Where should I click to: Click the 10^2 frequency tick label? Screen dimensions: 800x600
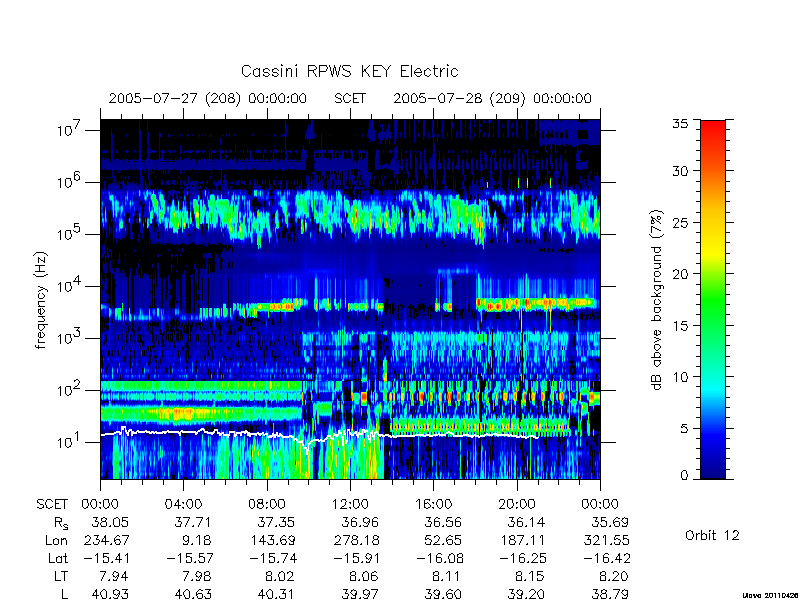click(70, 389)
